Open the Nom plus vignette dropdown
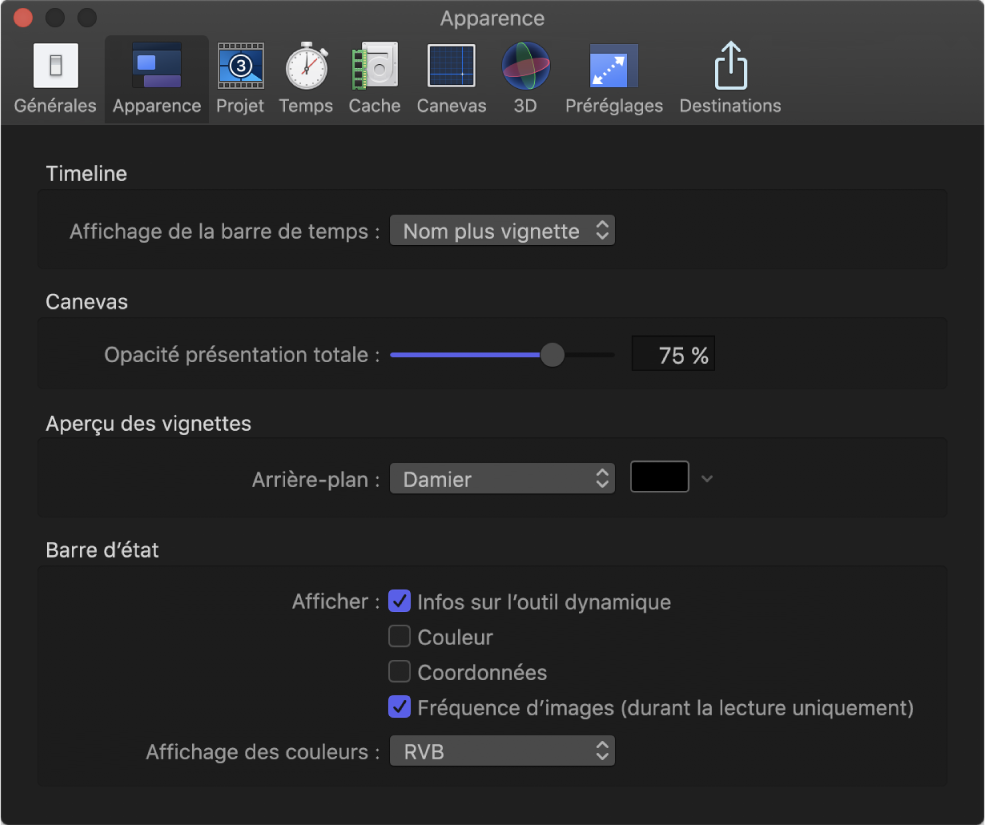 pyautogui.click(x=502, y=230)
